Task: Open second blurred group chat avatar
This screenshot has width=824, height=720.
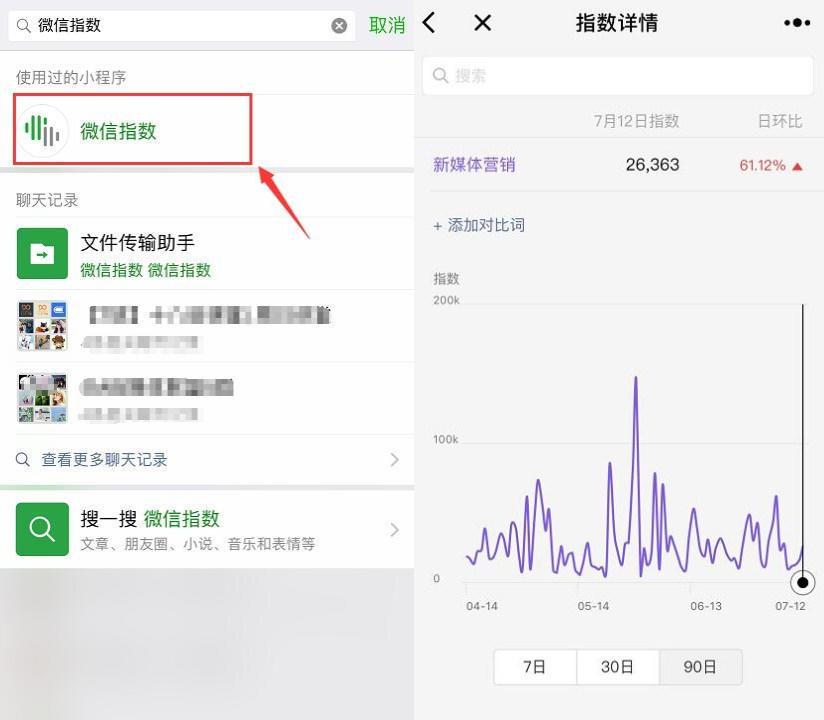Action: (x=43, y=398)
